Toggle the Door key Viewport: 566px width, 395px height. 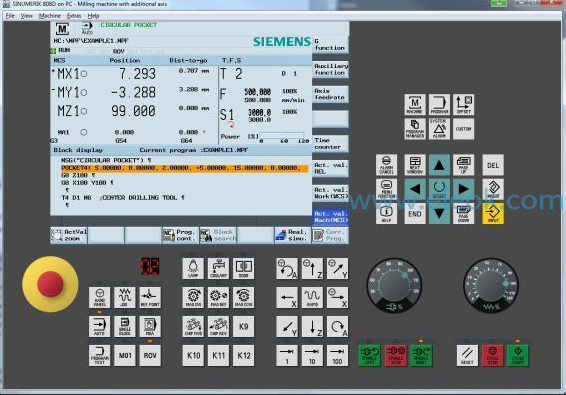[x=243, y=268]
